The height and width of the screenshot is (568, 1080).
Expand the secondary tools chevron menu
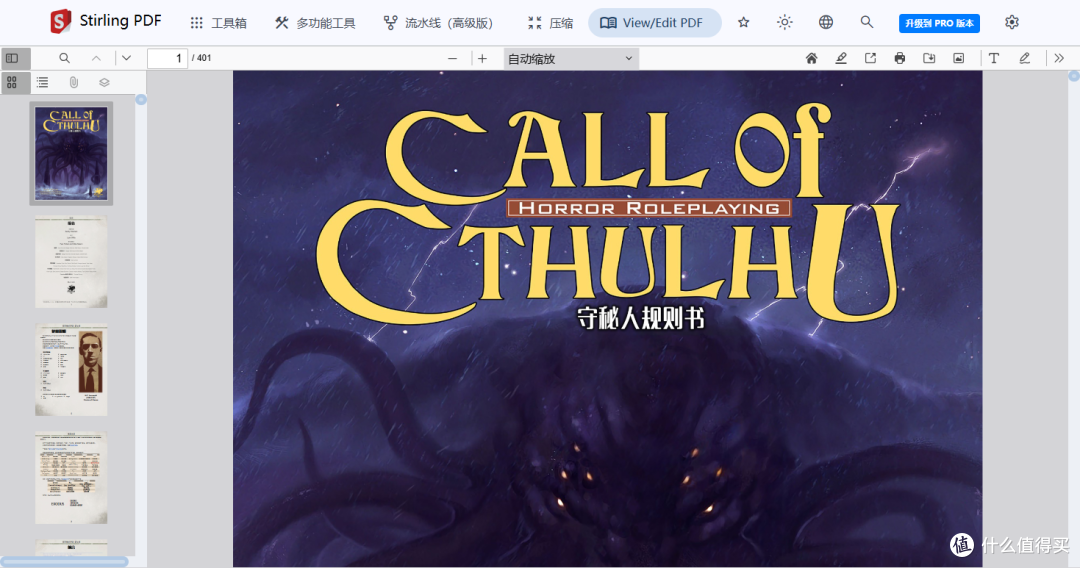(1059, 58)
